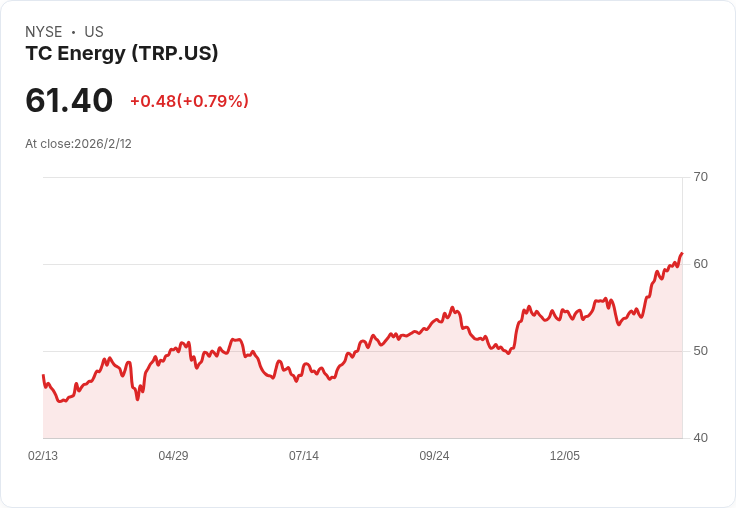The height and width of the screenshot is (508, 736).
Task: Select the 12/05 date marker
Action: coord(565,456)
